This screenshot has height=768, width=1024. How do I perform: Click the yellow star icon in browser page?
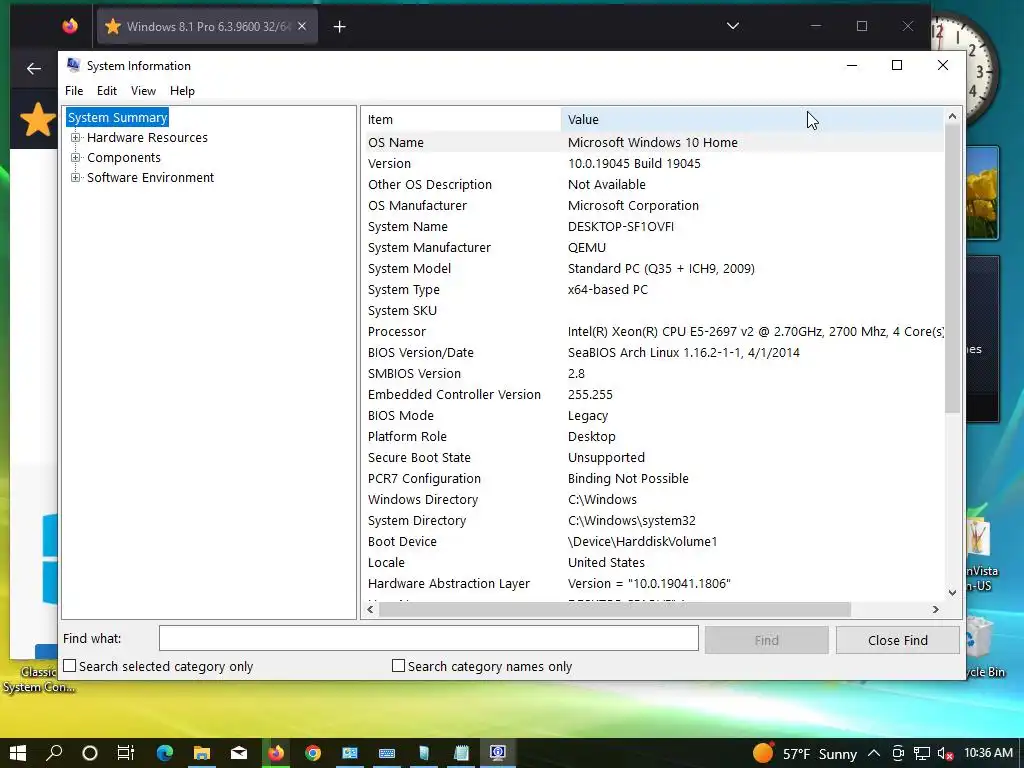[37, 120]
